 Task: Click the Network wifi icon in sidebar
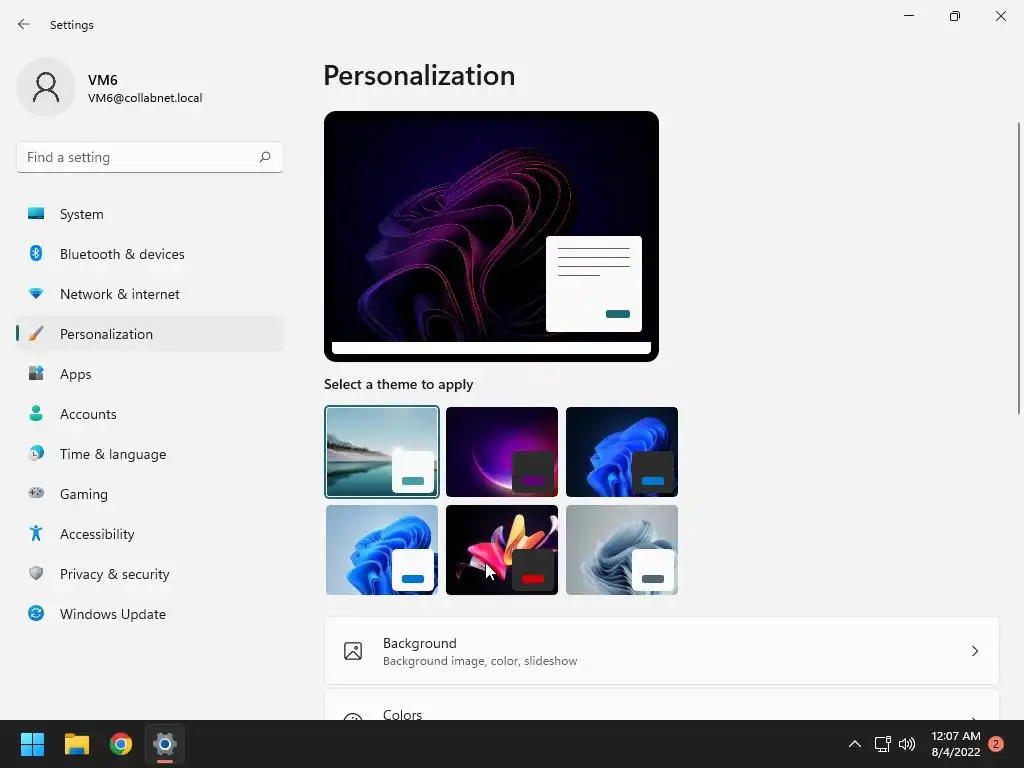click(36, 294)
